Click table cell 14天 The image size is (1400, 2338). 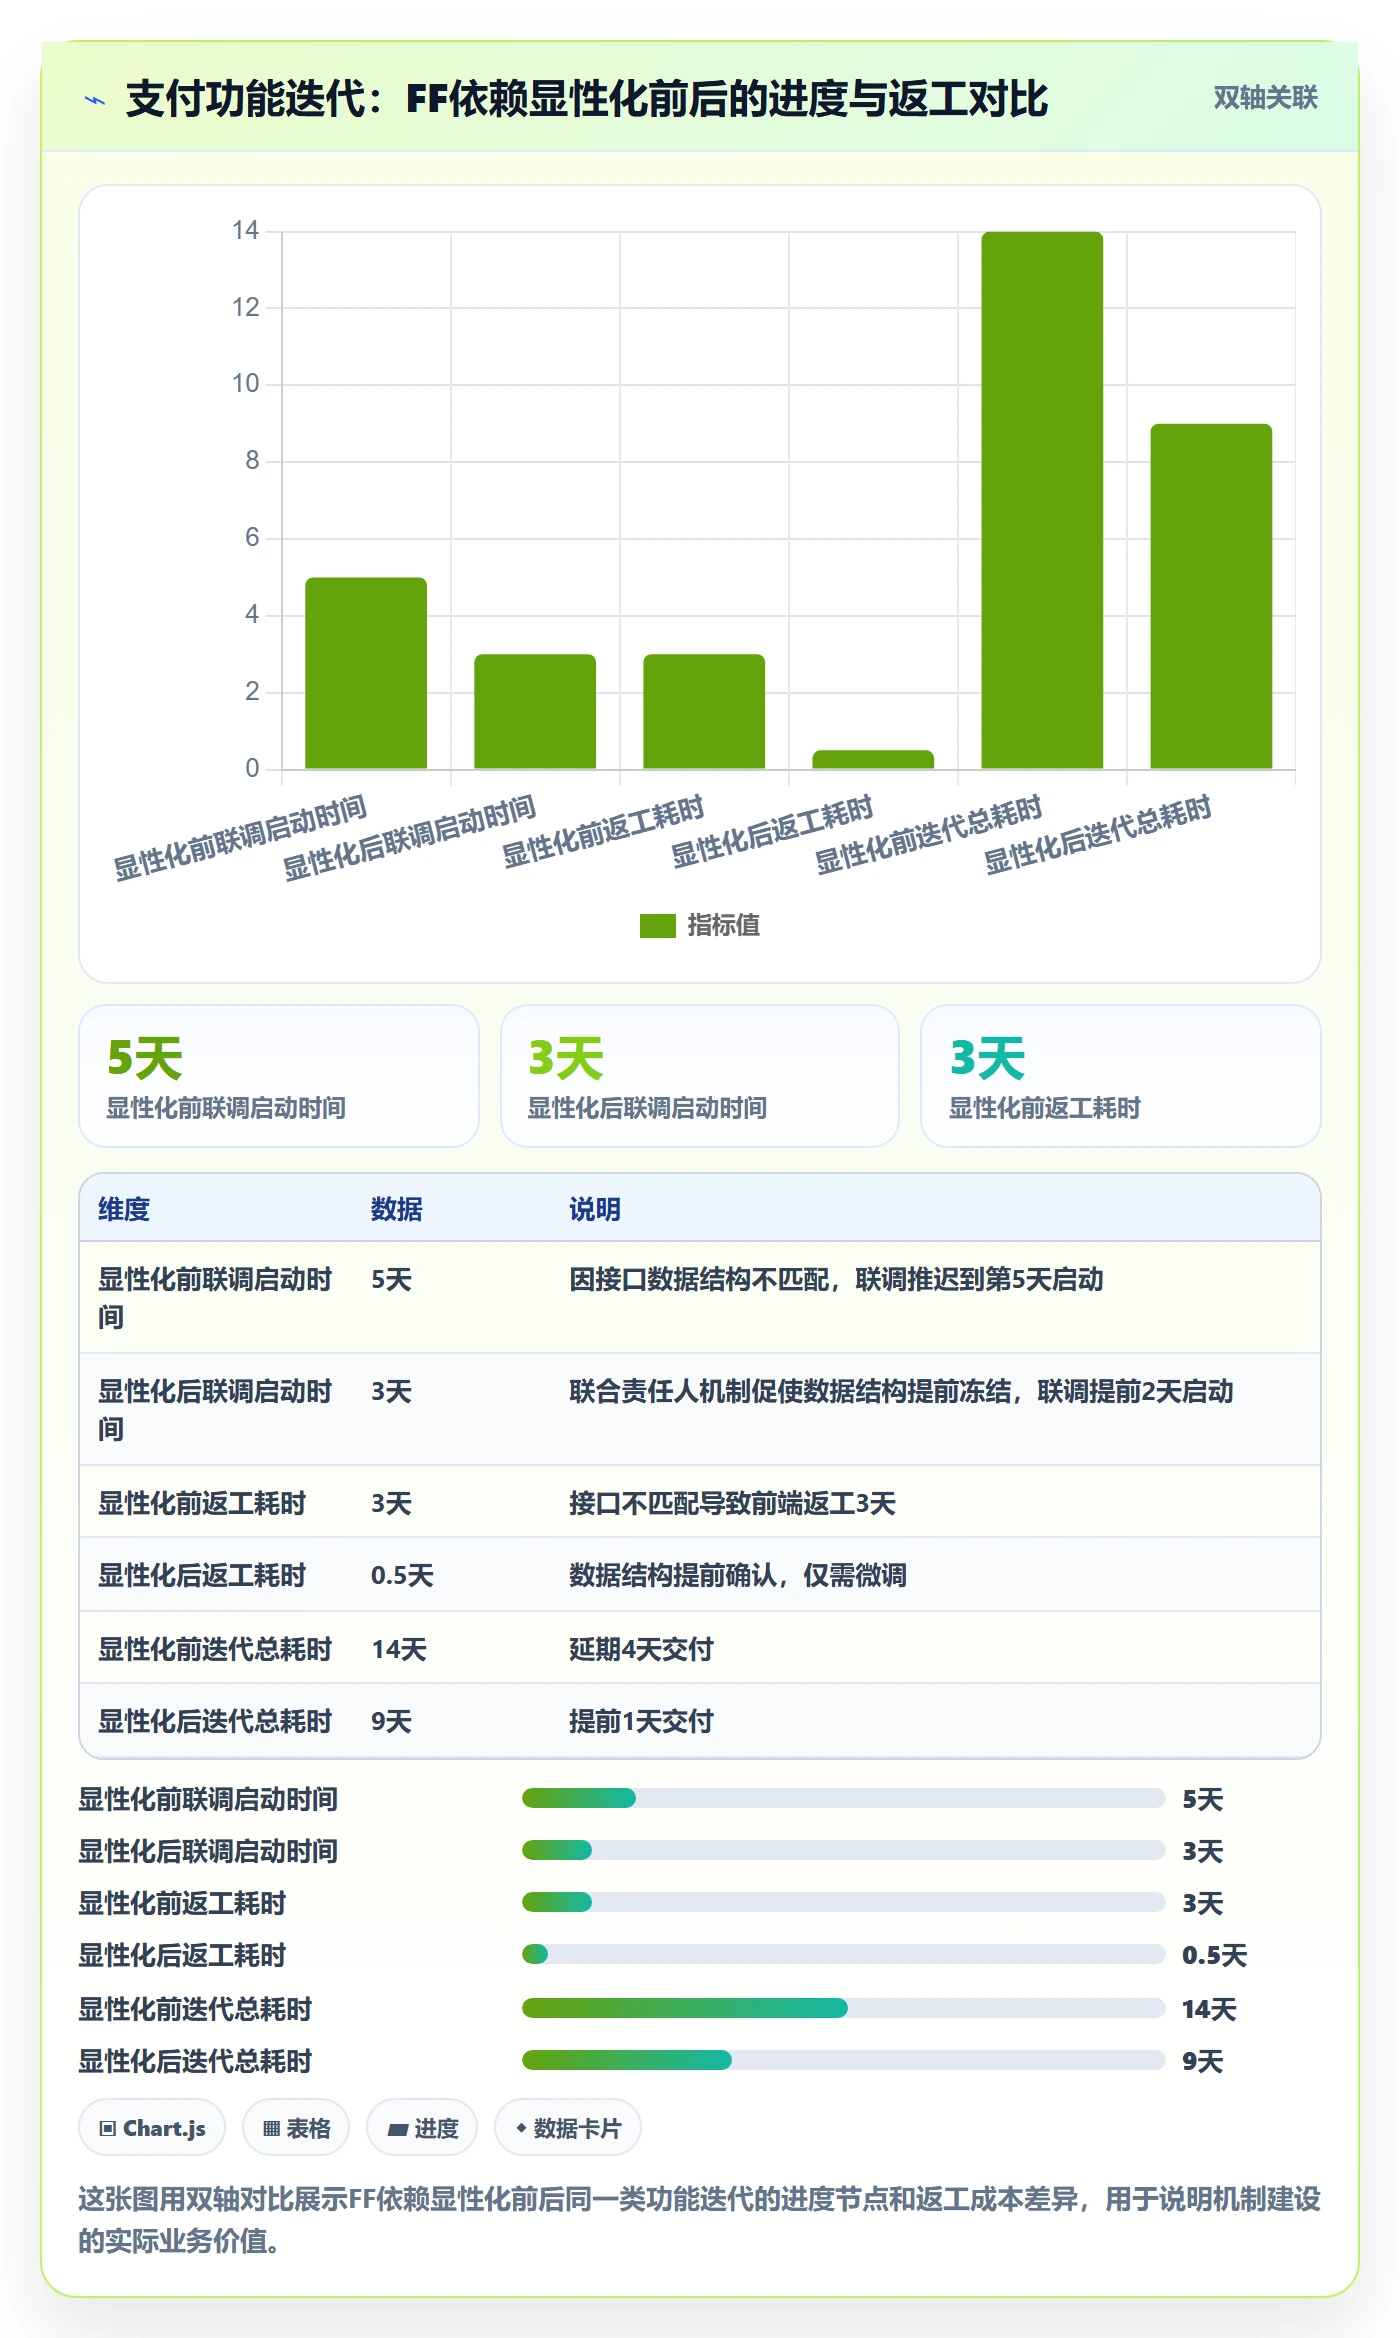(x=399, y=1649)
